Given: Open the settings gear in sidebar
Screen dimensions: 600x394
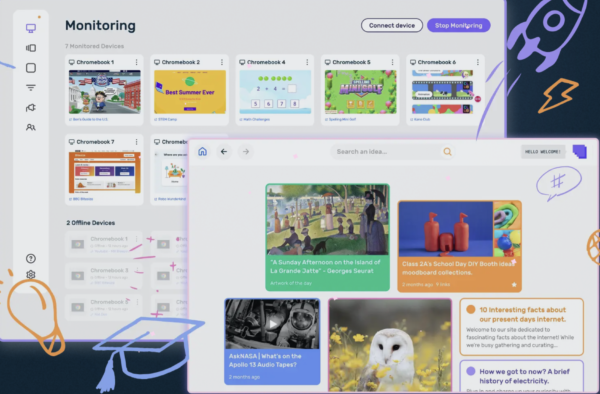Looking at the screenshot, I should [x=31, y=275].
